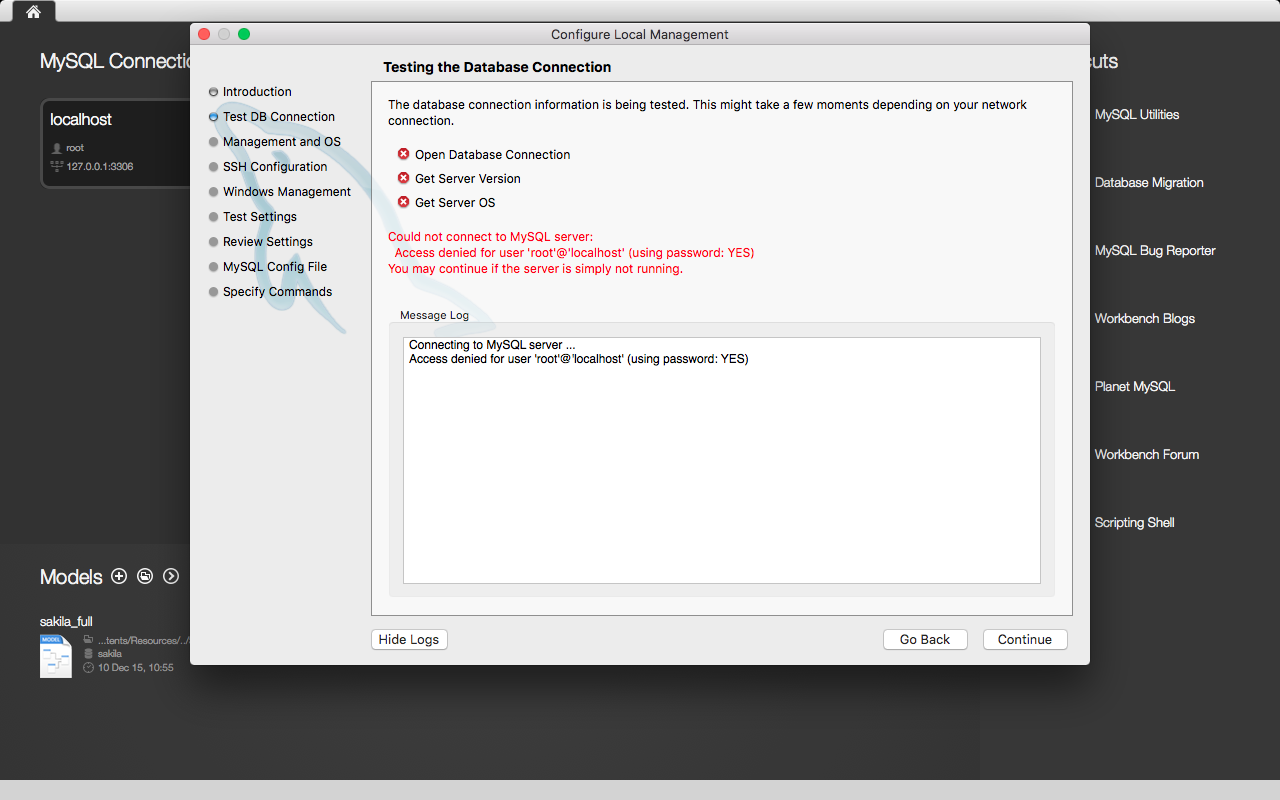This screenshot has height=800, width=1280.
Task: Select the SSH Configuration step
Action: coord(275,167)
